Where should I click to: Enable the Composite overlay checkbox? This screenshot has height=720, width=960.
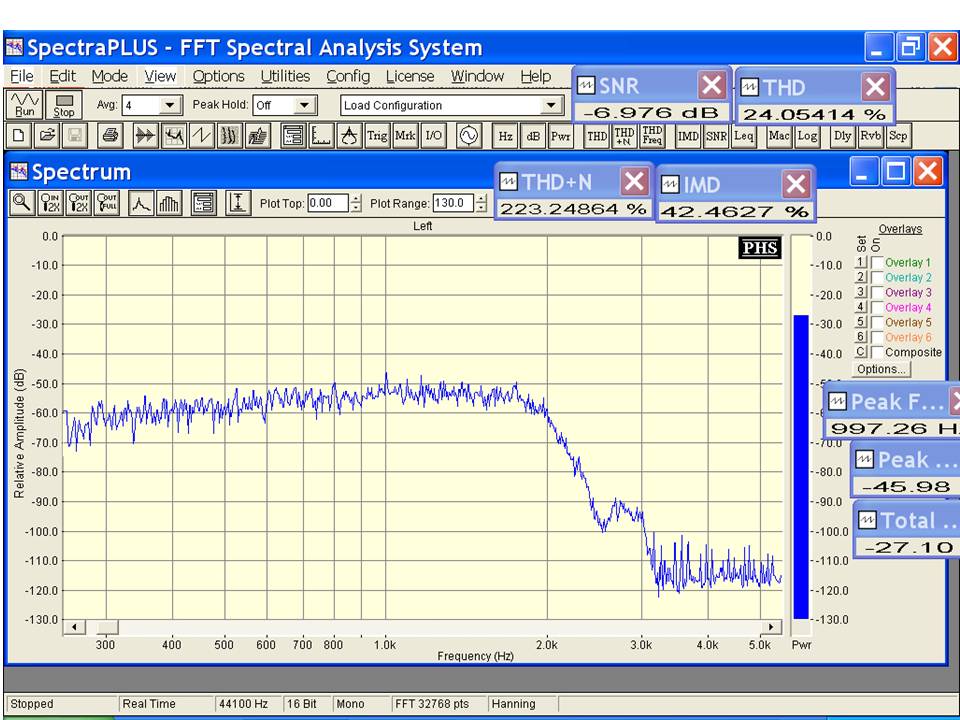[x=877, y=352]
